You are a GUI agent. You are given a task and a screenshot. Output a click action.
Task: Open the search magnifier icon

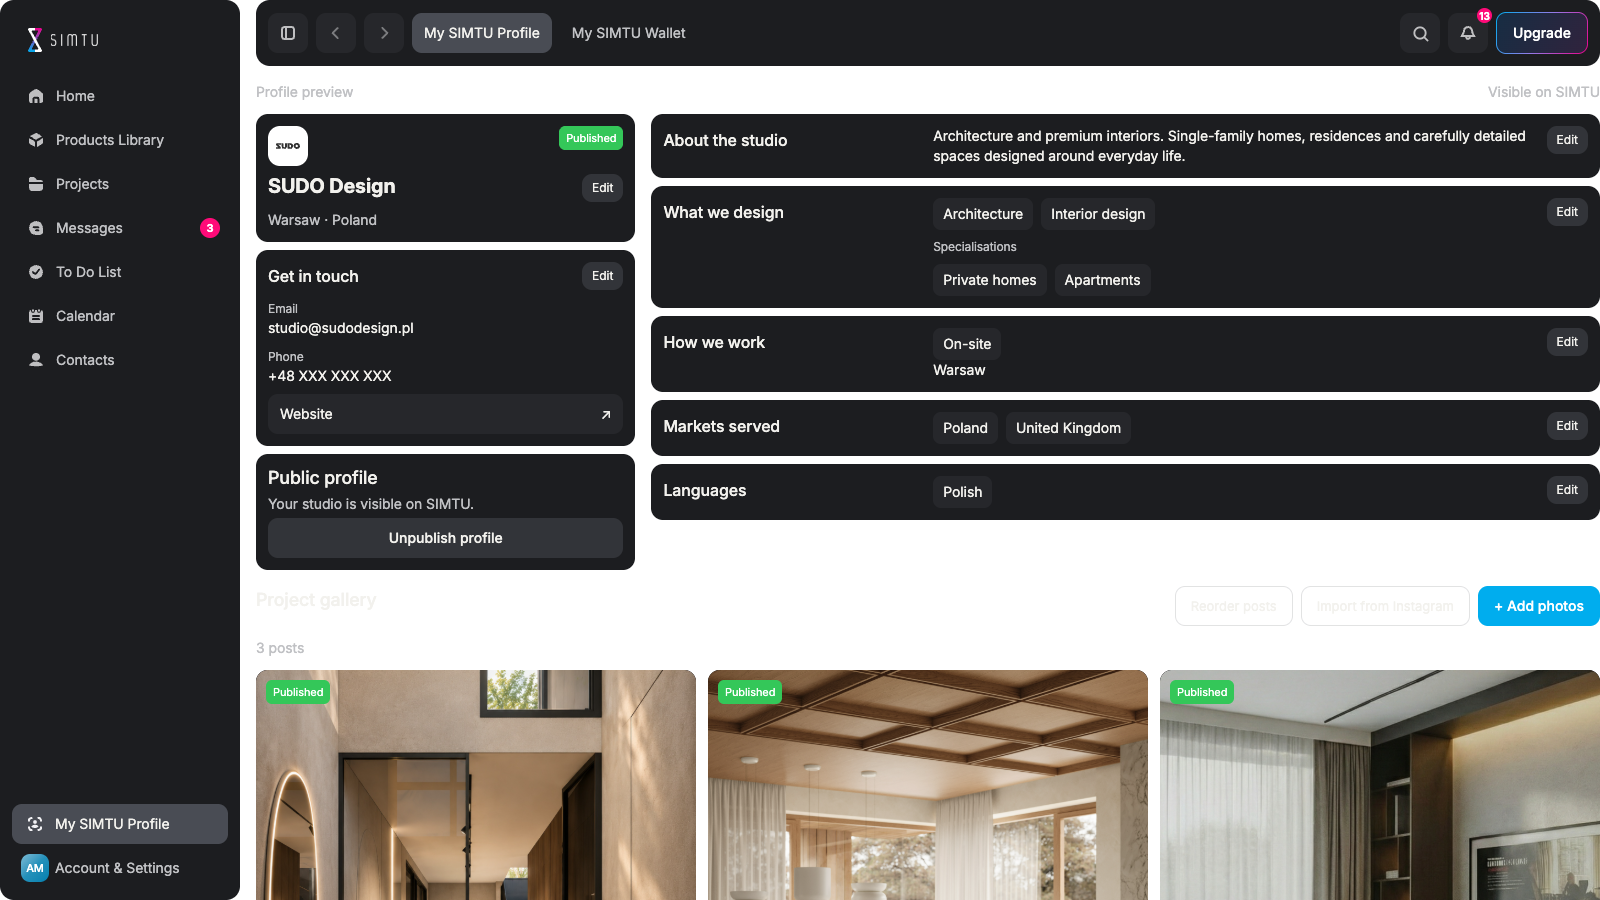click(x=1420, y=33)
